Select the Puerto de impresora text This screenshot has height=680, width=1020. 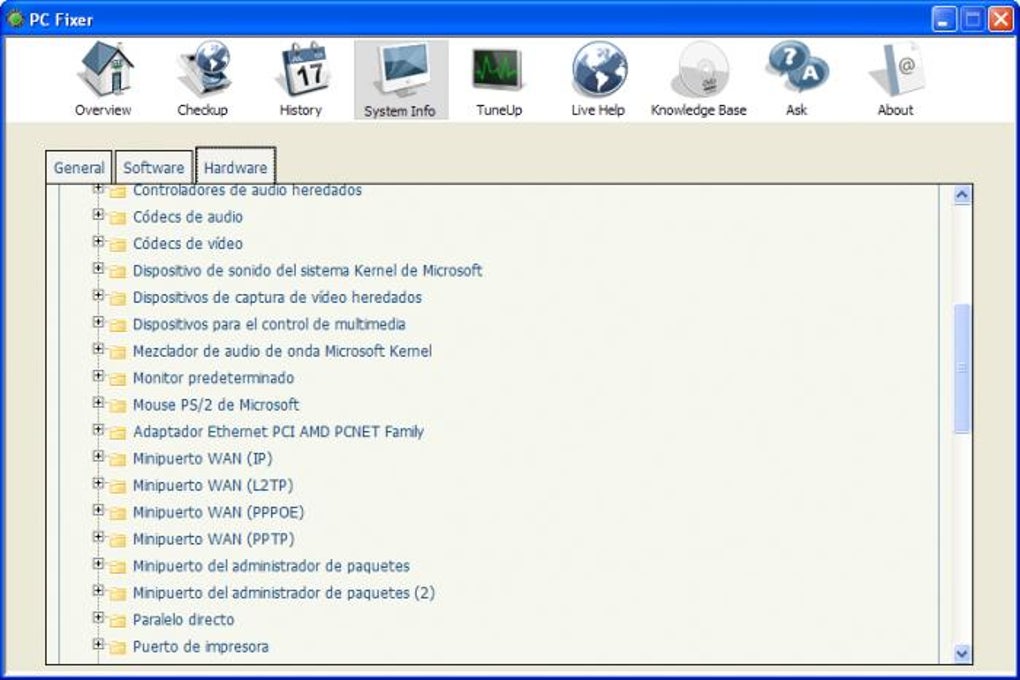[200, 647]
